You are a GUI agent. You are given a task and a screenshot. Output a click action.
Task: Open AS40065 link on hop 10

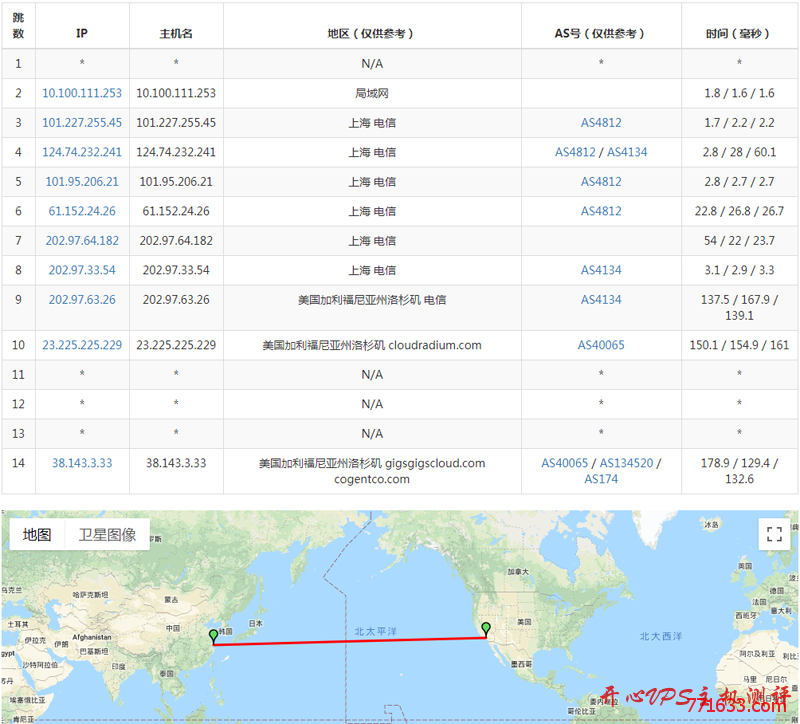pos(603,344)
